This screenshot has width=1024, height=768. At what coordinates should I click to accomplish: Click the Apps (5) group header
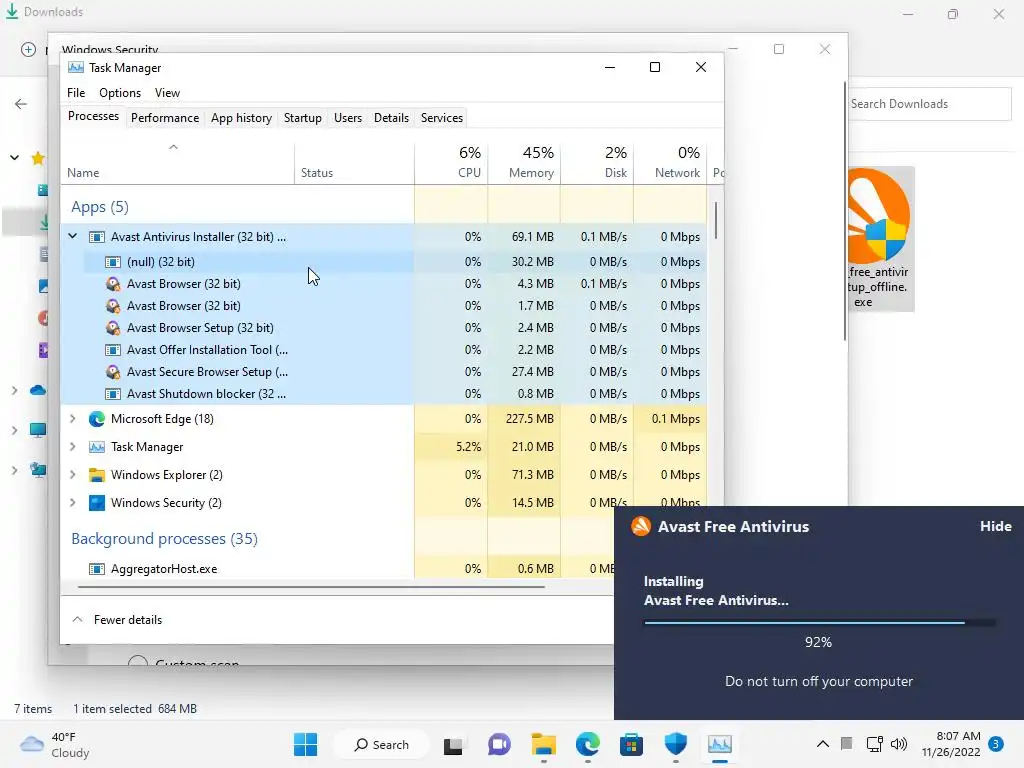click(100, 207)
